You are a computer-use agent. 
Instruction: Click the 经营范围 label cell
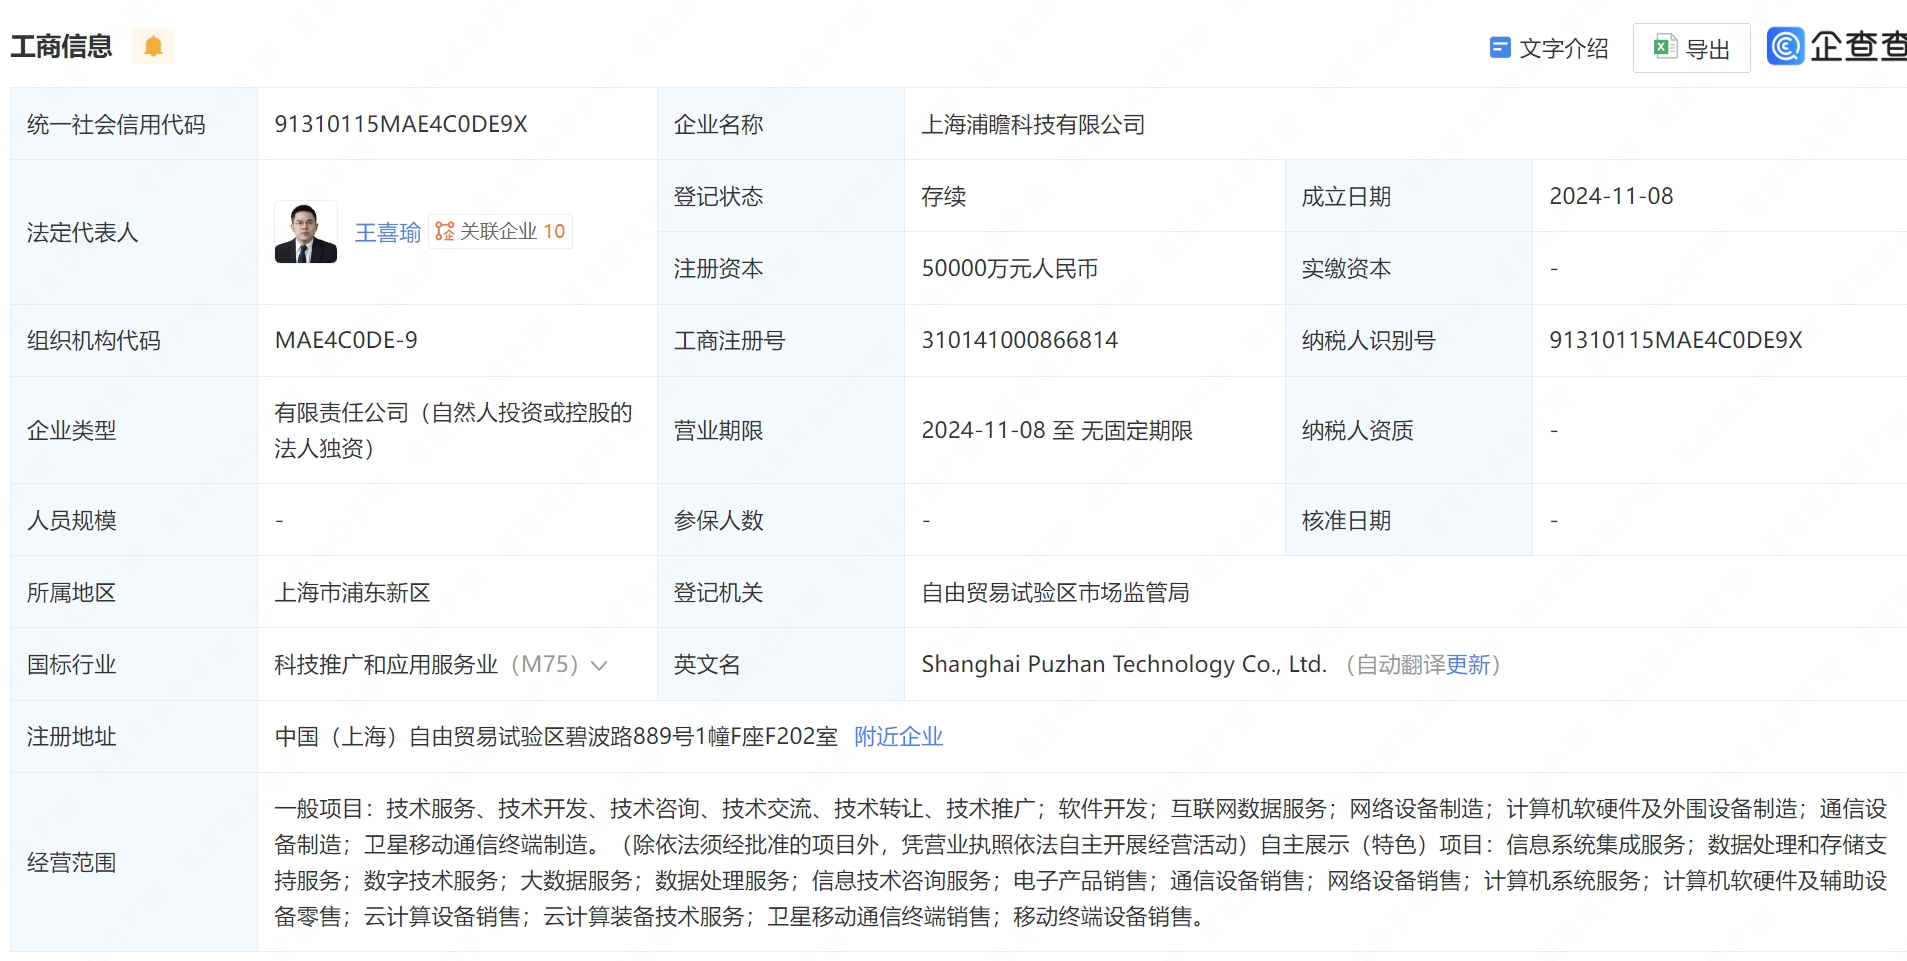click(x=134, y=862)
